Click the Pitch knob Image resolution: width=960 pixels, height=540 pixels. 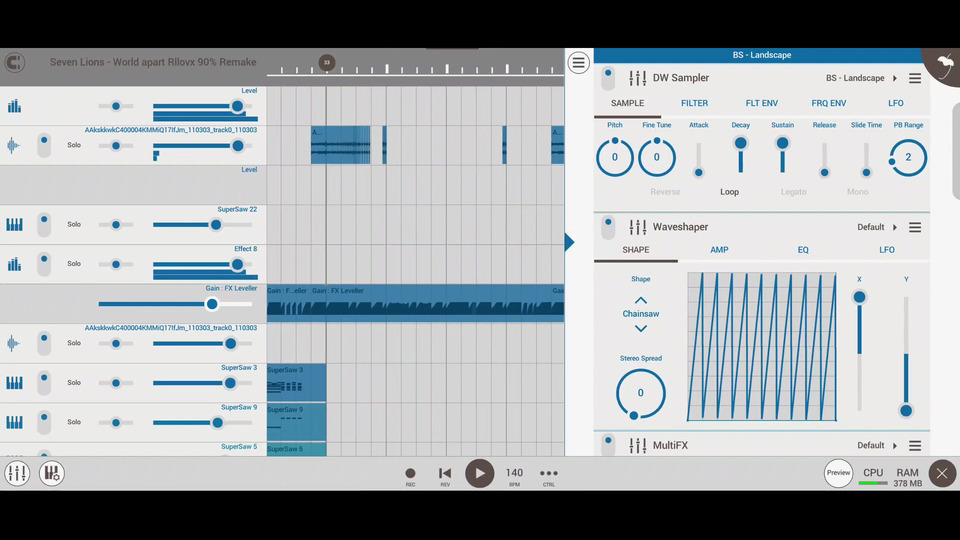pyautogui.click(x=615, y=157)
